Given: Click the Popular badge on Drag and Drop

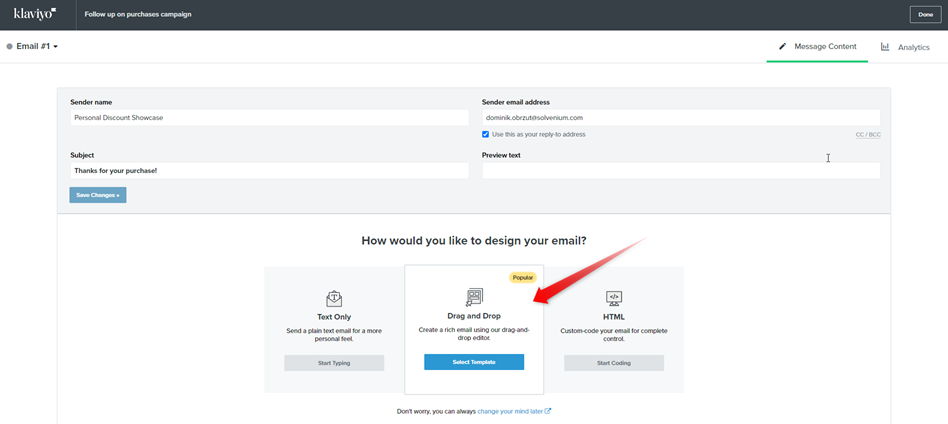Looking at the screenshot, I should coord(522,278).
